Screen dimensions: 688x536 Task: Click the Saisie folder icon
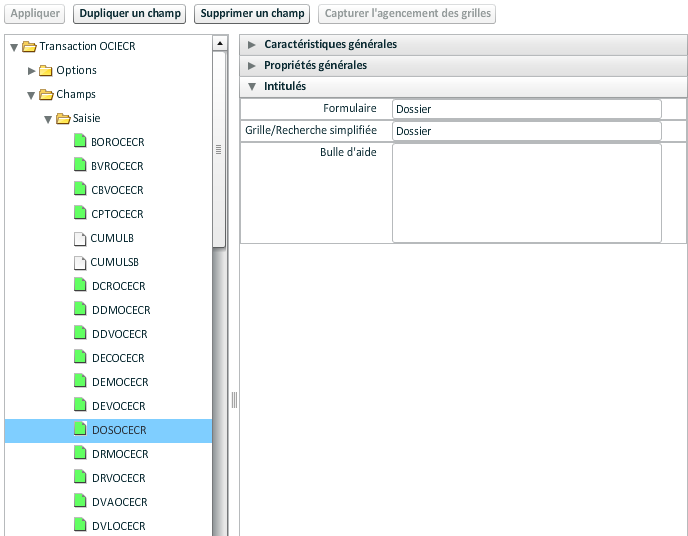pyautogui.click(x=63, y=118)
